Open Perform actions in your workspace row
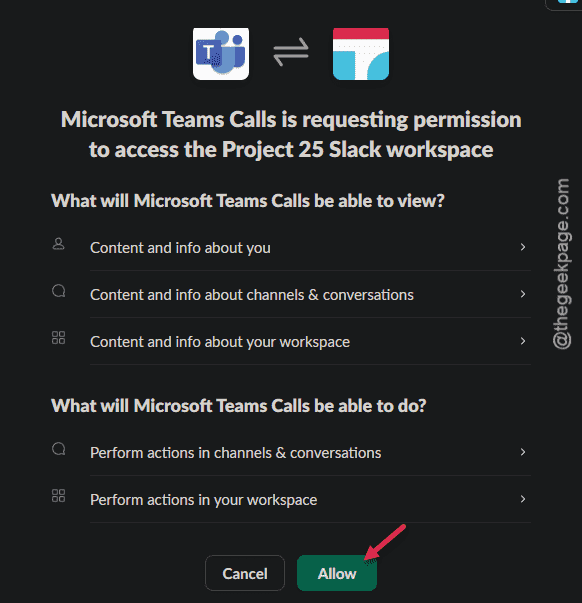 coord(291,499)
